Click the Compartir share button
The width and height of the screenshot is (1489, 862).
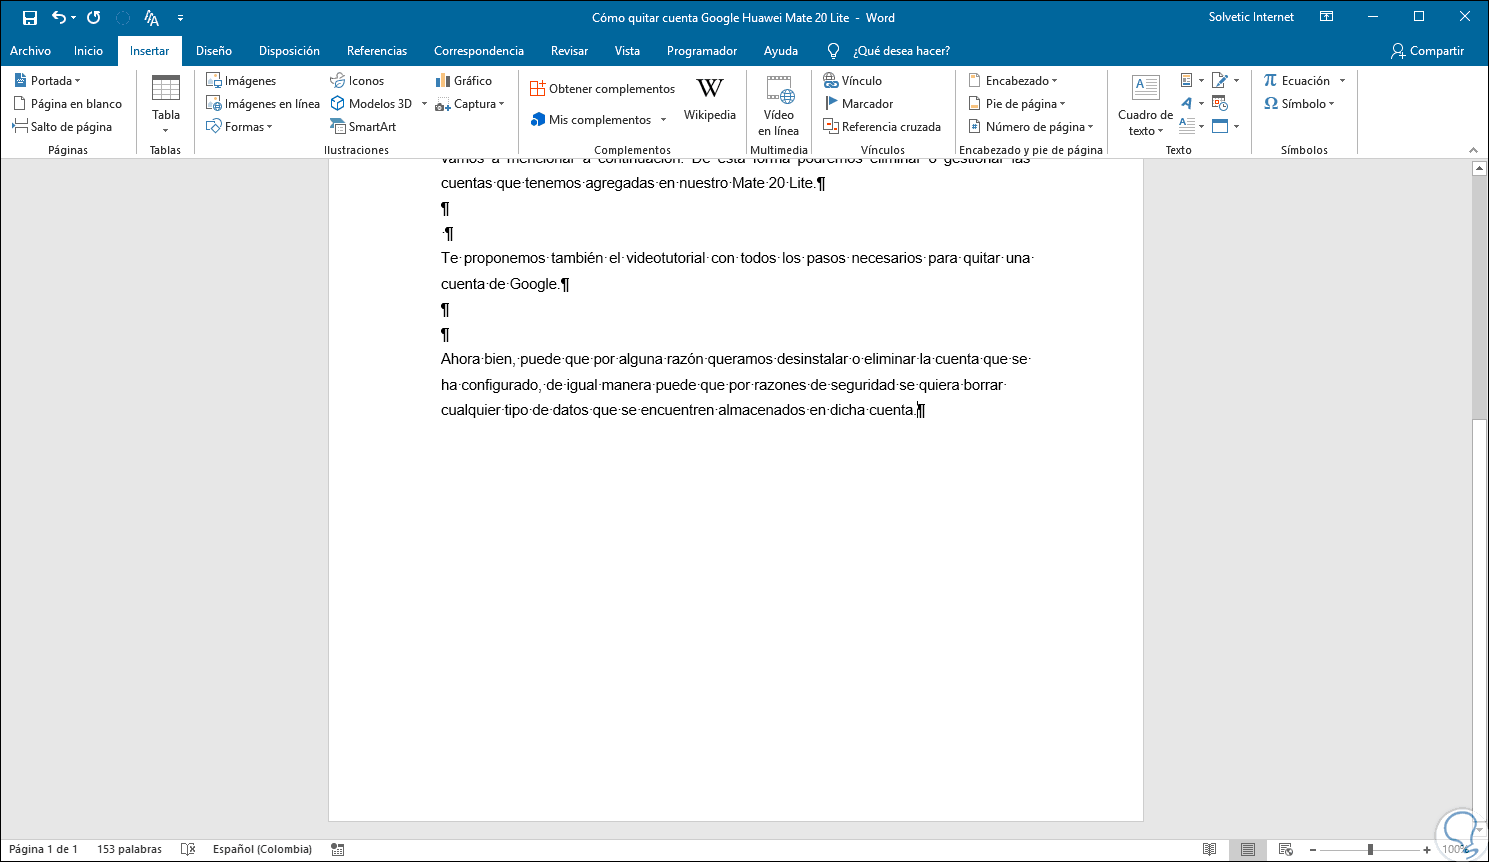(1427, 51)
